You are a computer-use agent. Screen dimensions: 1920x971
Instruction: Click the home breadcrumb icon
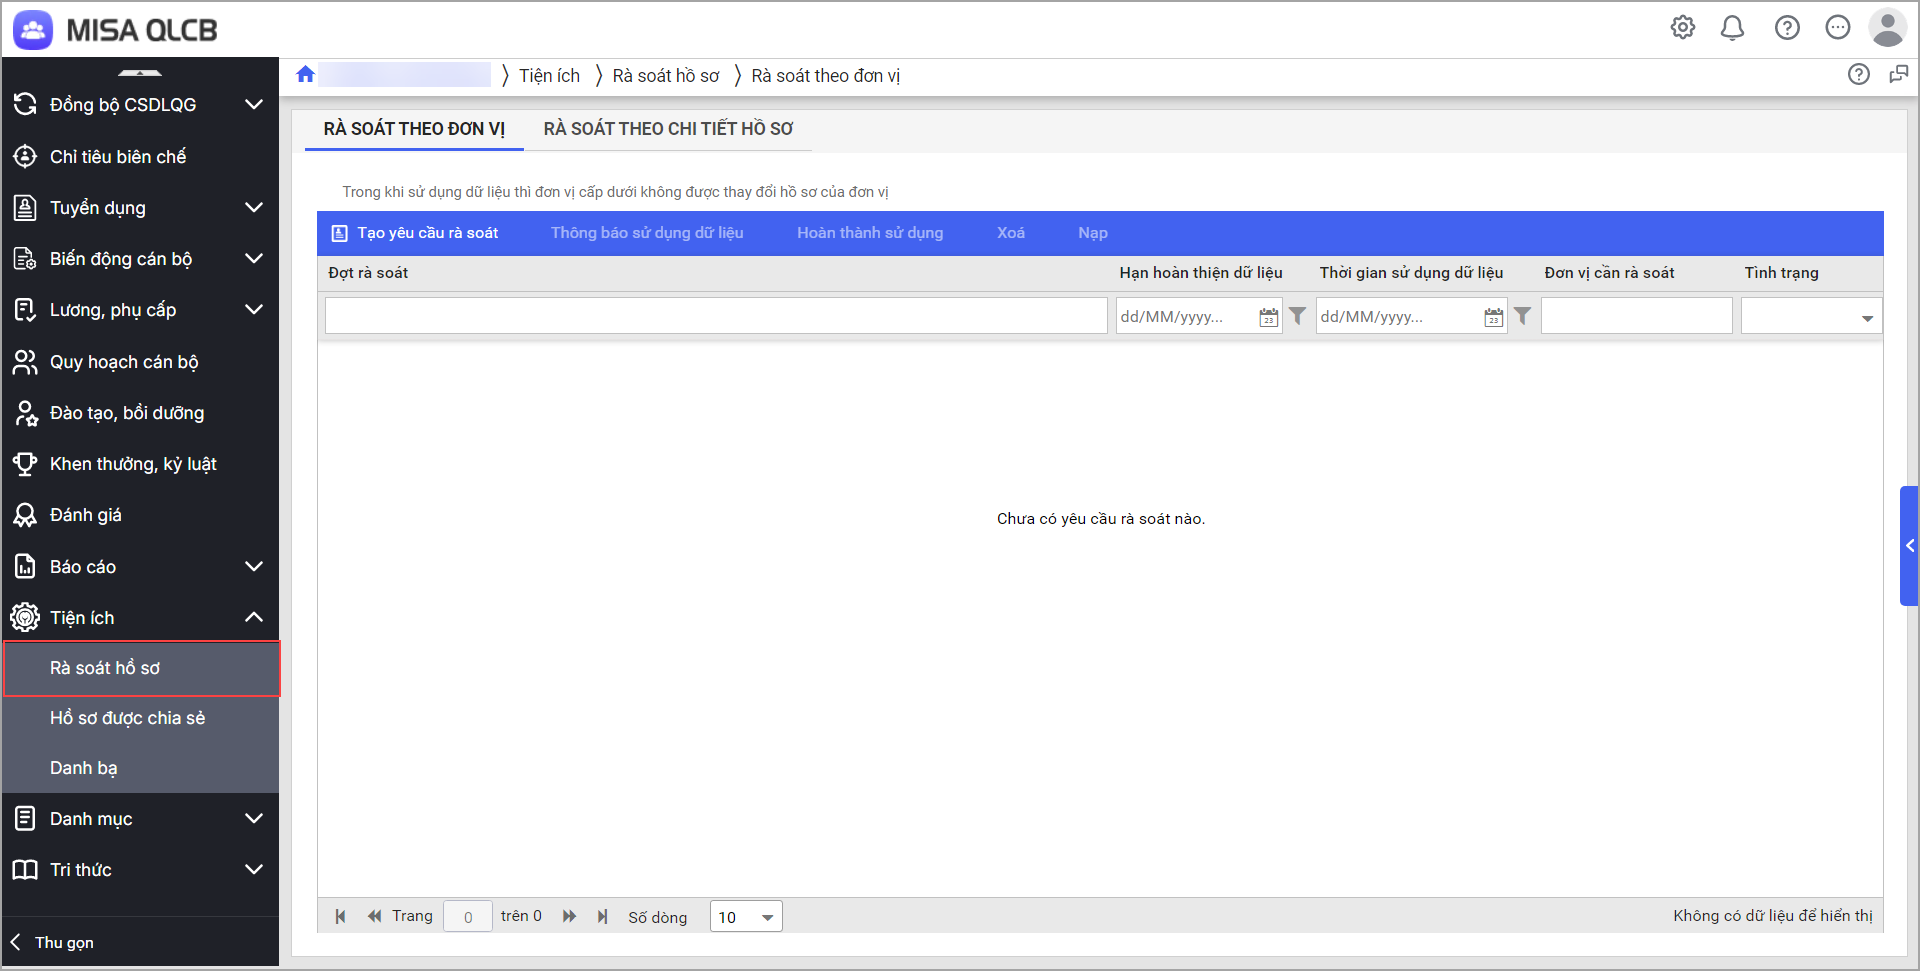[x=306, y=75]
